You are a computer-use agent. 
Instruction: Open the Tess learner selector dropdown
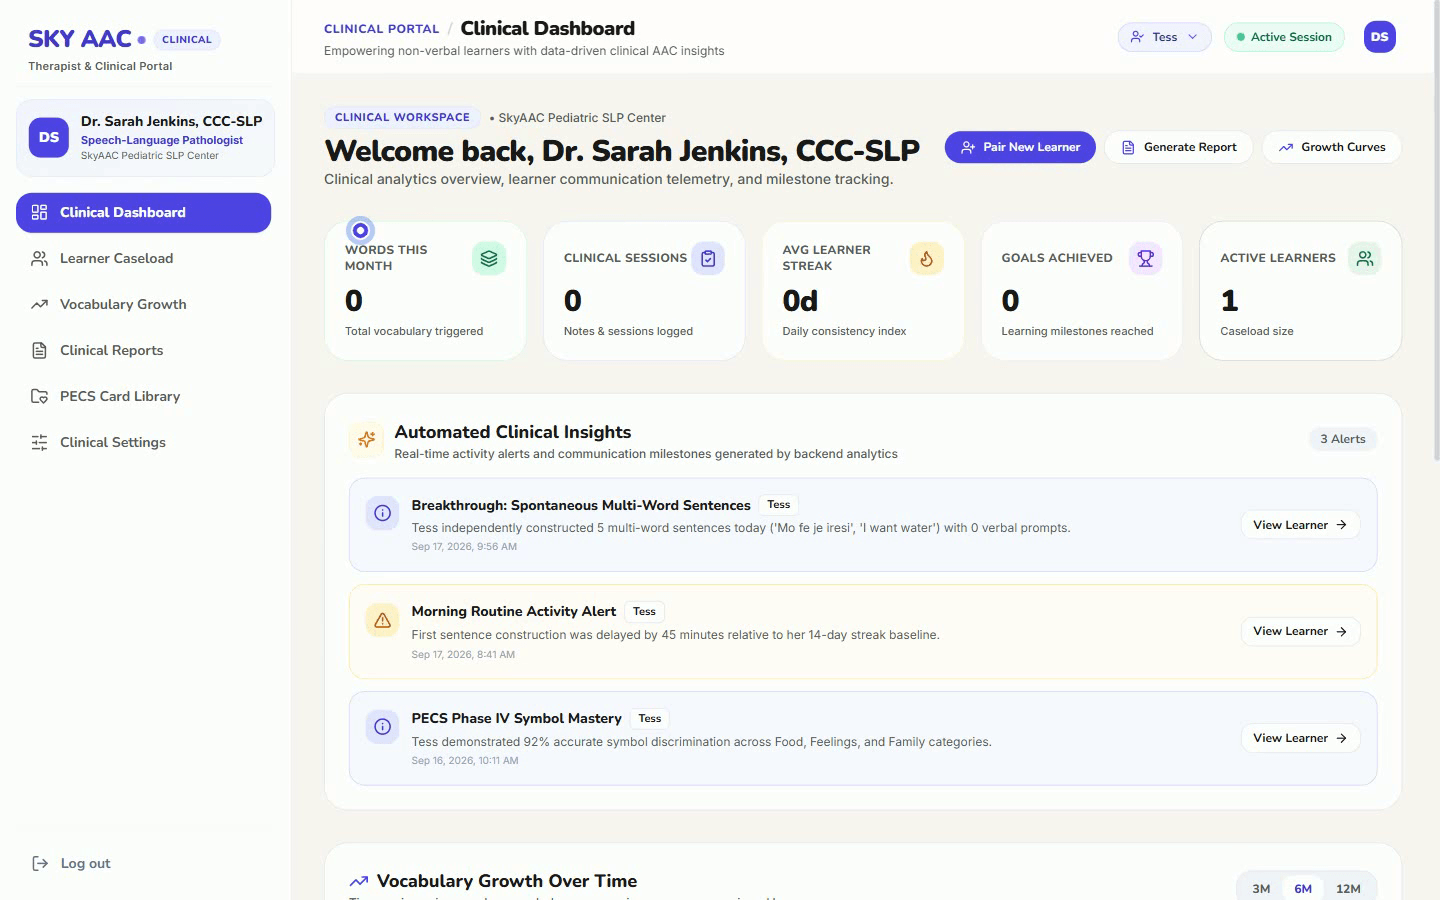[1164, 37]
